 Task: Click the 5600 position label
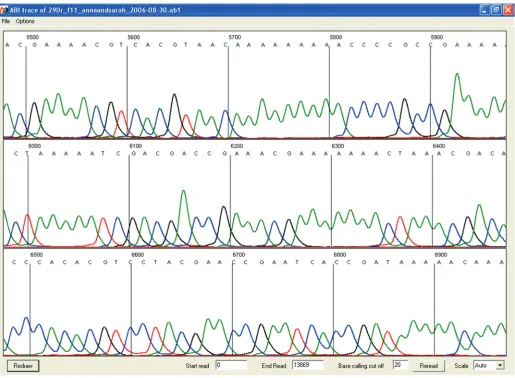(134, 37)
